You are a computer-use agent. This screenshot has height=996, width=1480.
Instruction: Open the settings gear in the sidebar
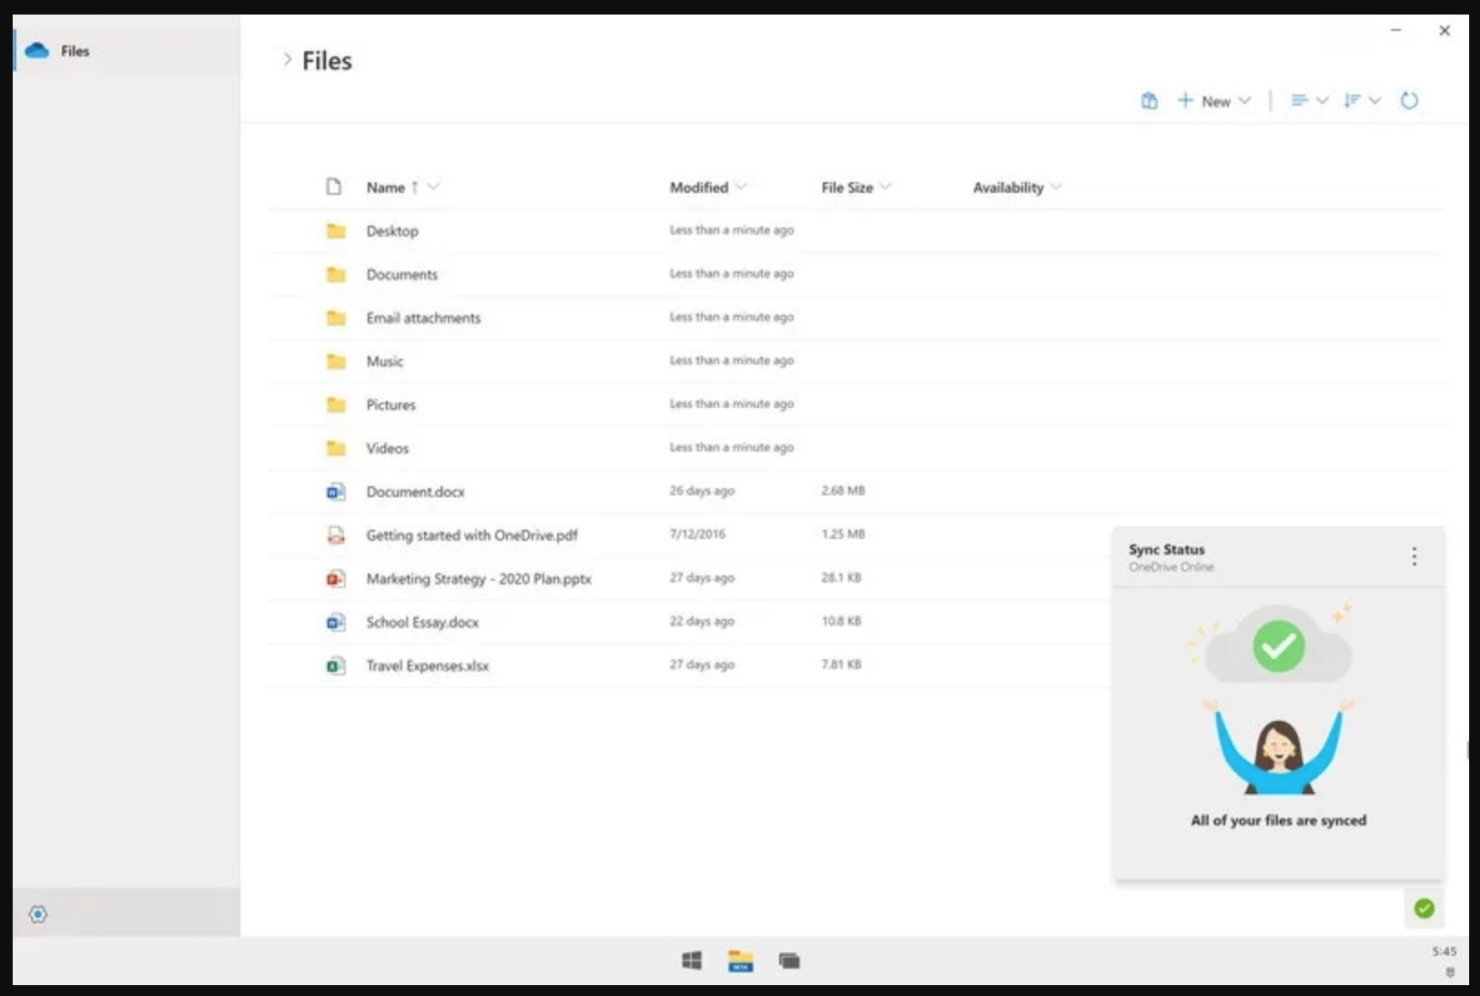(38, 914)
